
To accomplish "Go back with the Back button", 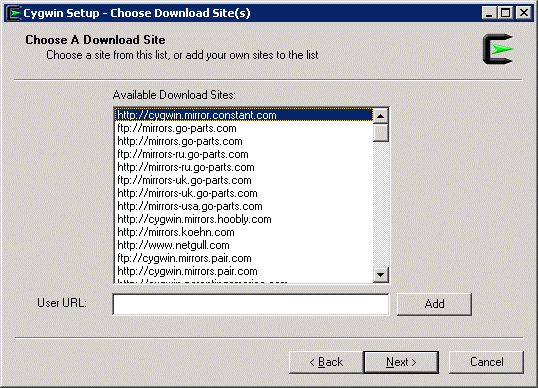I will click(326, 362).
